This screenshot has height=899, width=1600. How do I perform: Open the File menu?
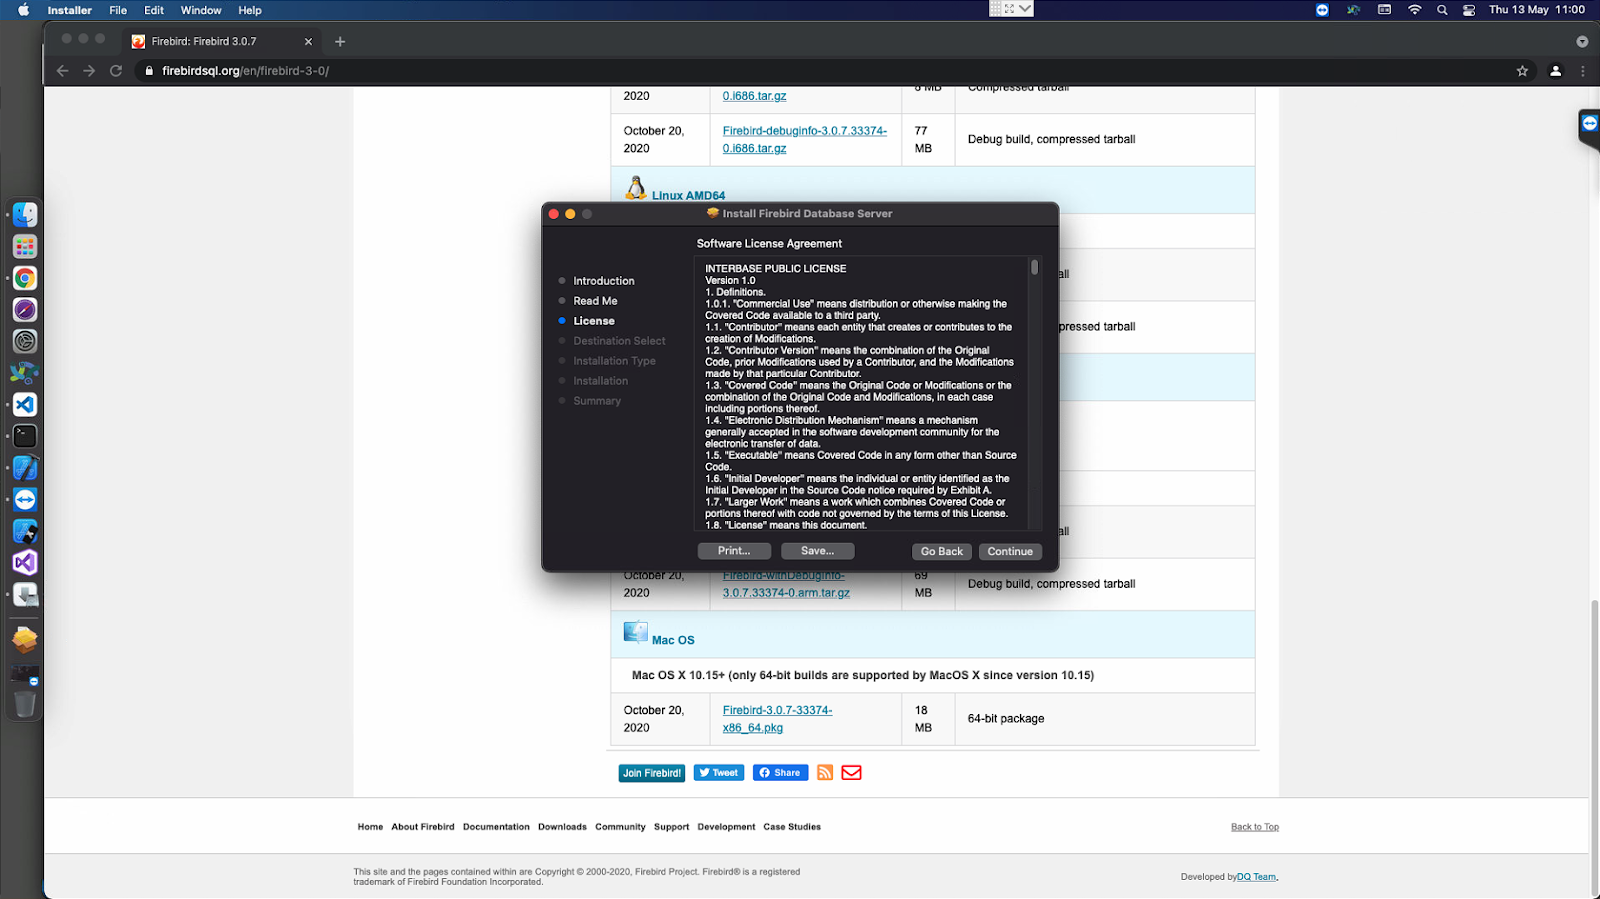(118, 10)
